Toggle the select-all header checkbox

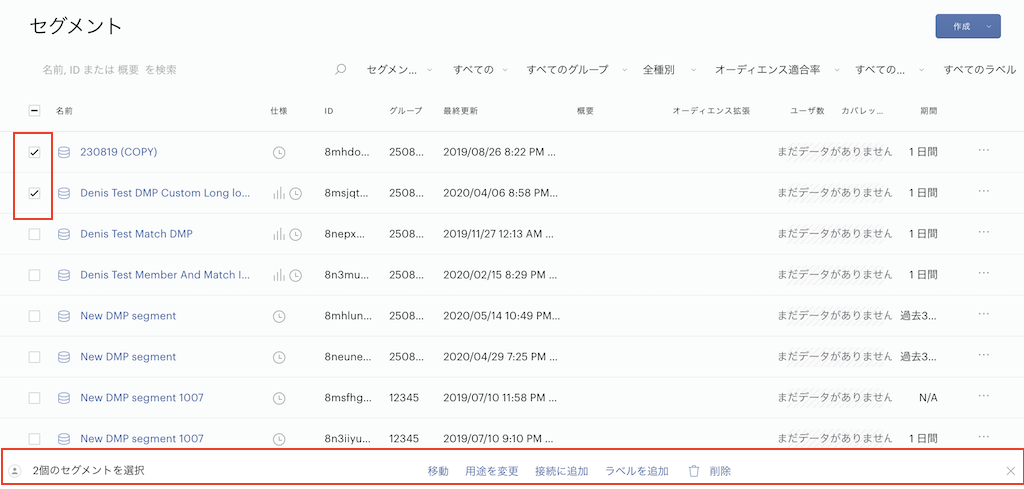pyautogui.click(x=35, y=111)
